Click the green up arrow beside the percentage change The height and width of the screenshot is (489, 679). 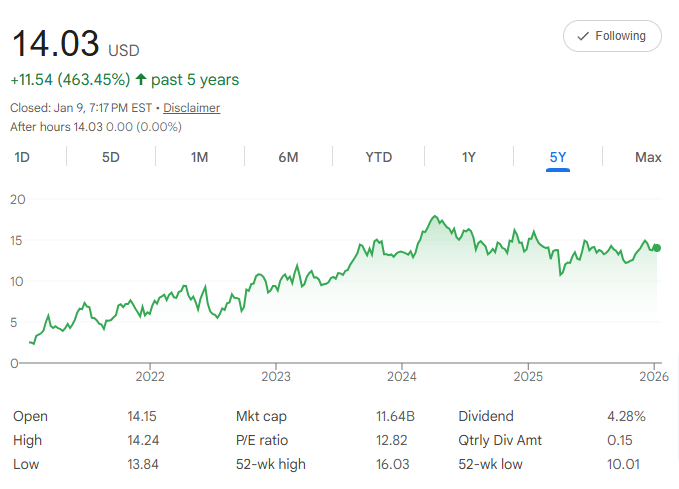140,80
